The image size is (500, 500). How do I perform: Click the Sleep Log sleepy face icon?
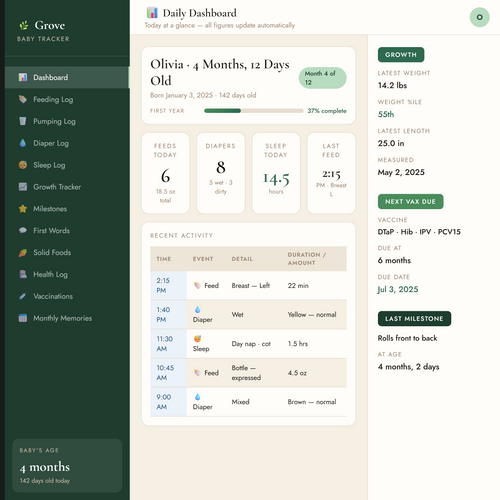point(23,165)
